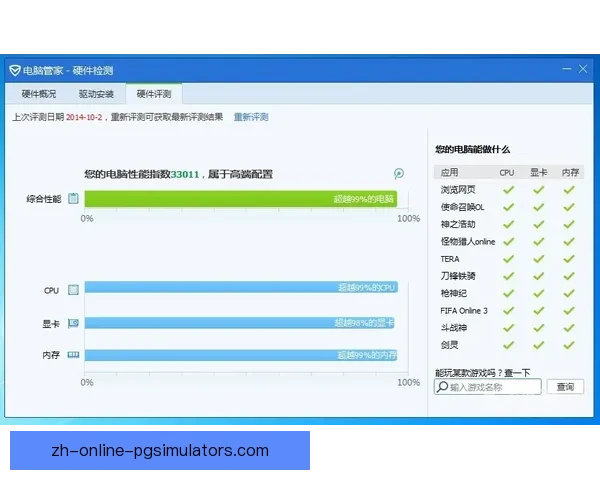The image size is (600, 480).
Task: Click the 重新评测 link
Action: (x=251, y=117)
